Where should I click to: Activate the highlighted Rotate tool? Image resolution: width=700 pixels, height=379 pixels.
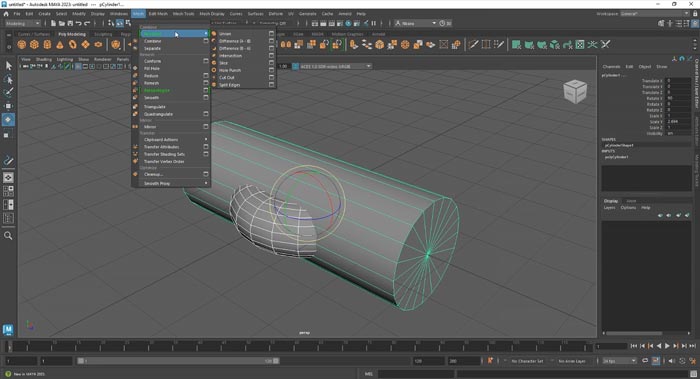click(8, 120)
